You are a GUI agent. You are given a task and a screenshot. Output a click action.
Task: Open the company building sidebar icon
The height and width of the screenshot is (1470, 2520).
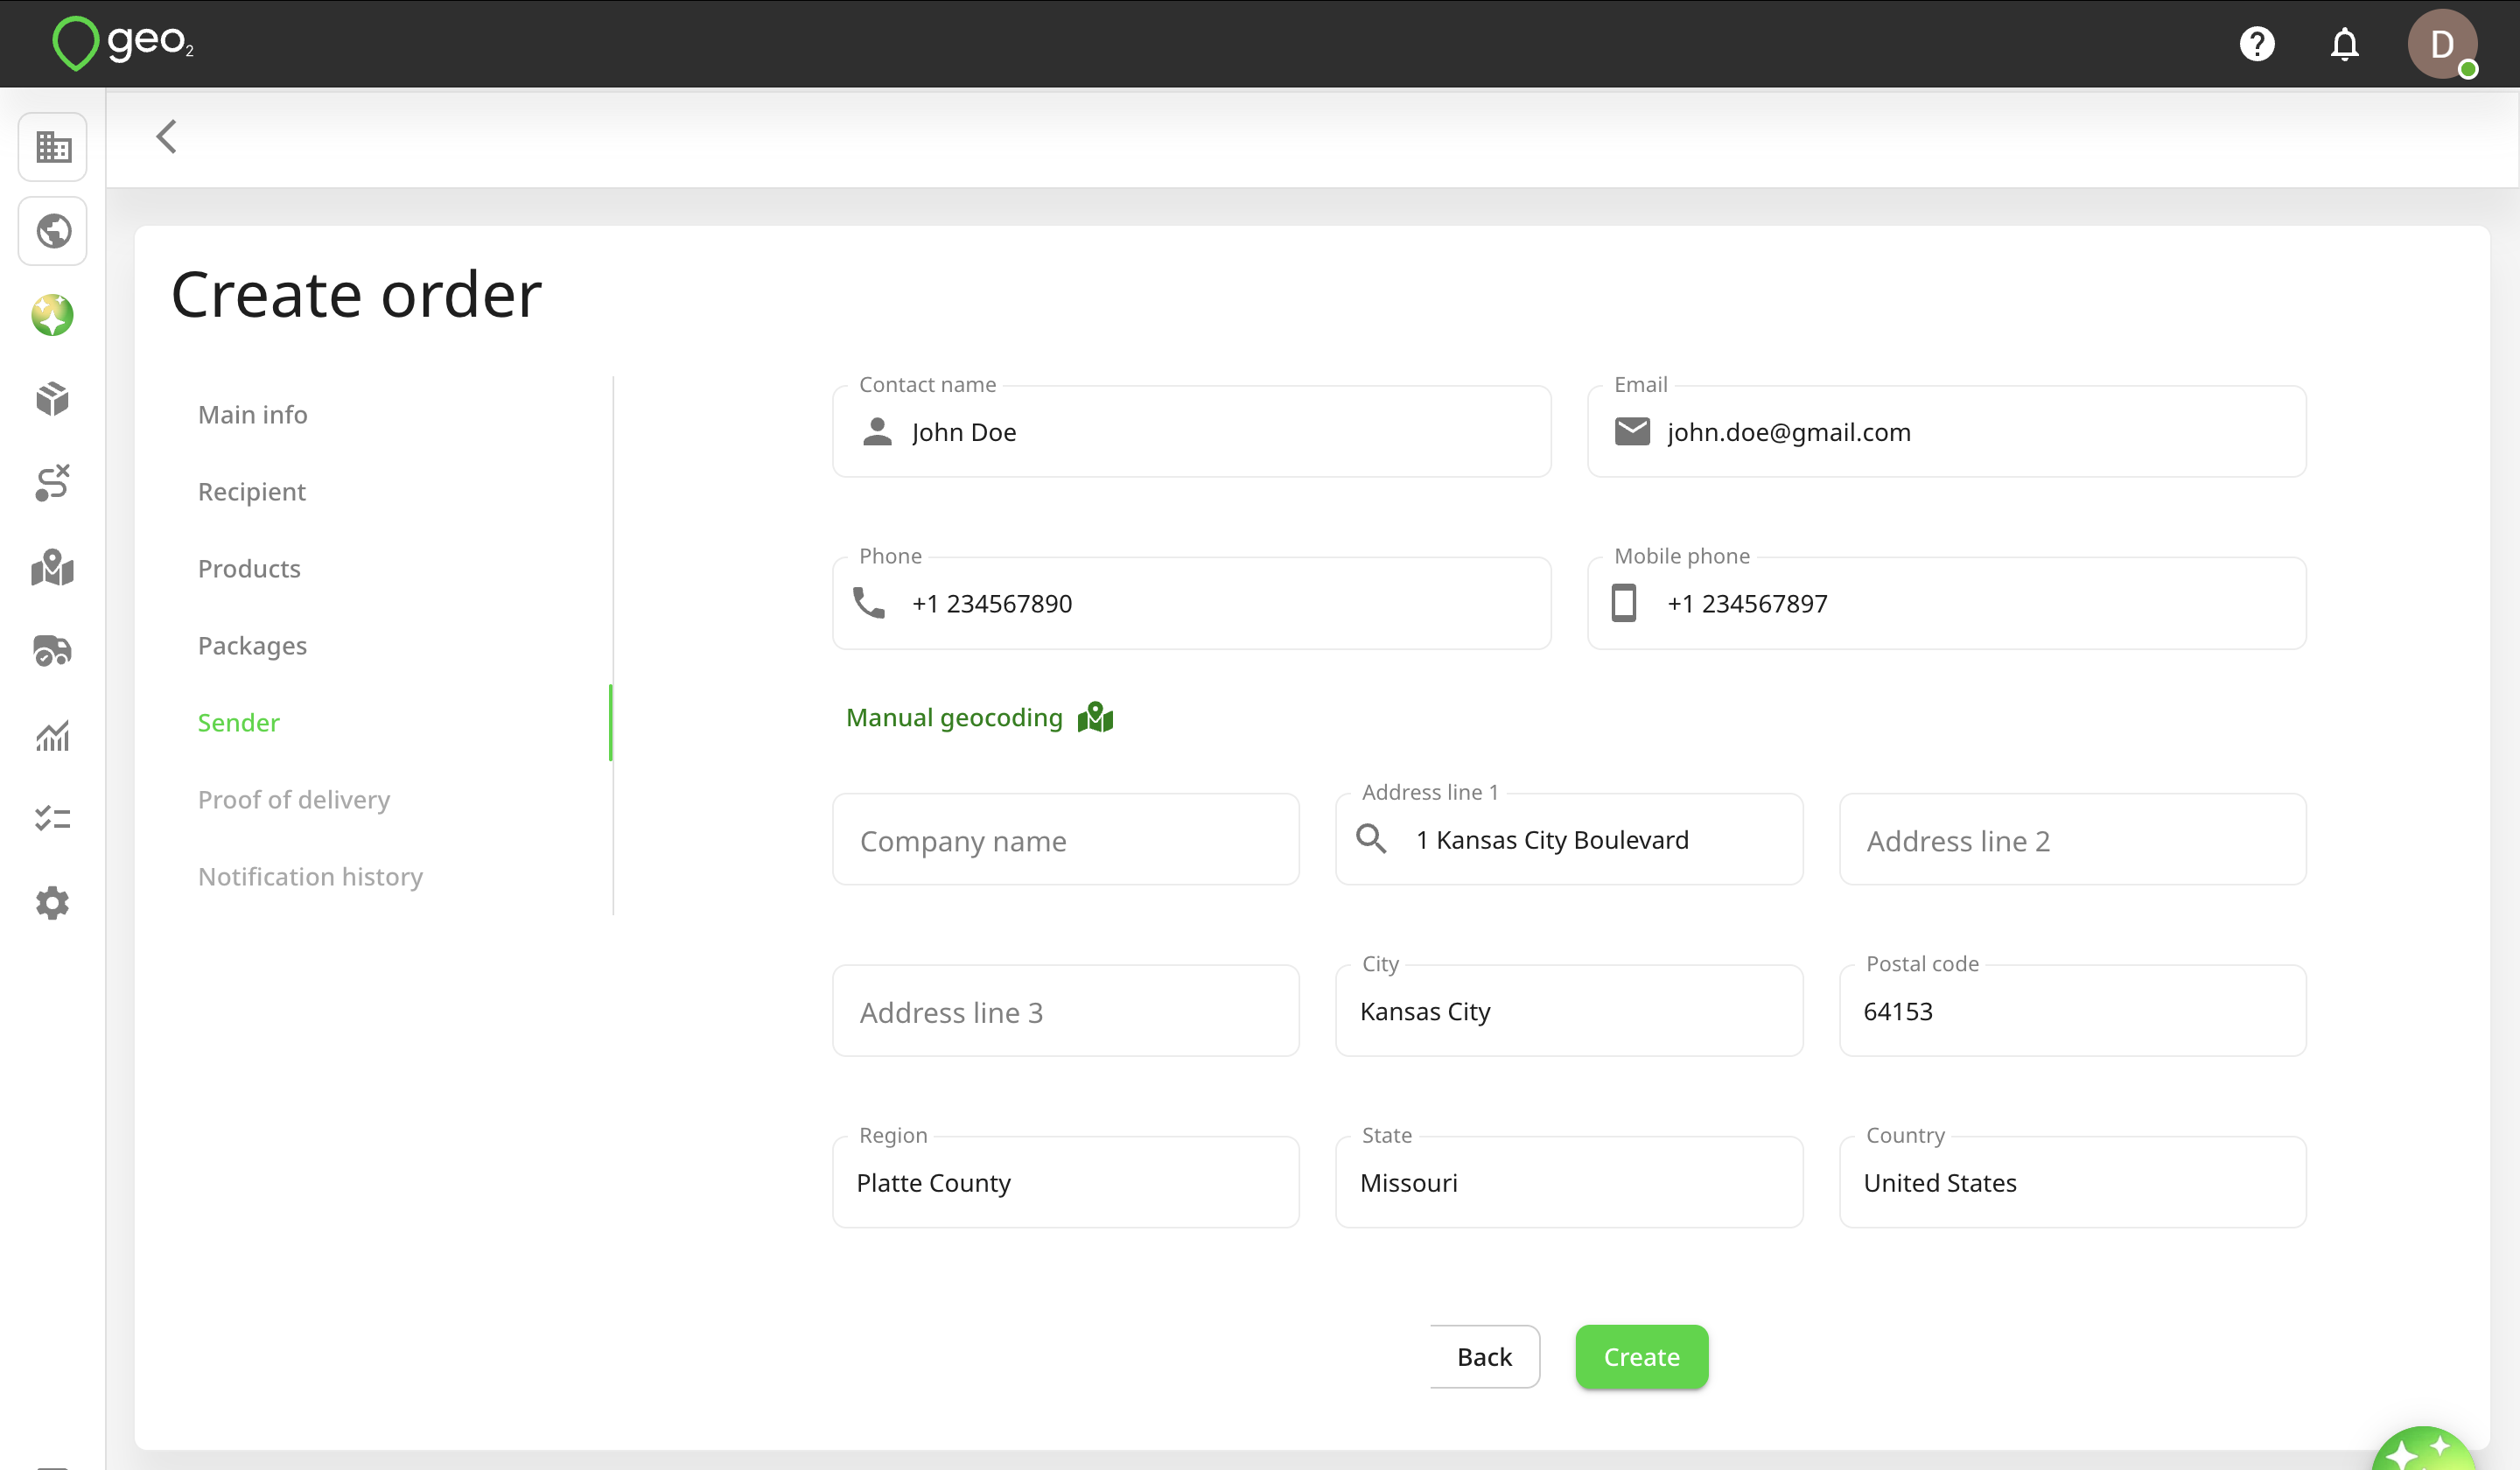[x=53, y=147]
